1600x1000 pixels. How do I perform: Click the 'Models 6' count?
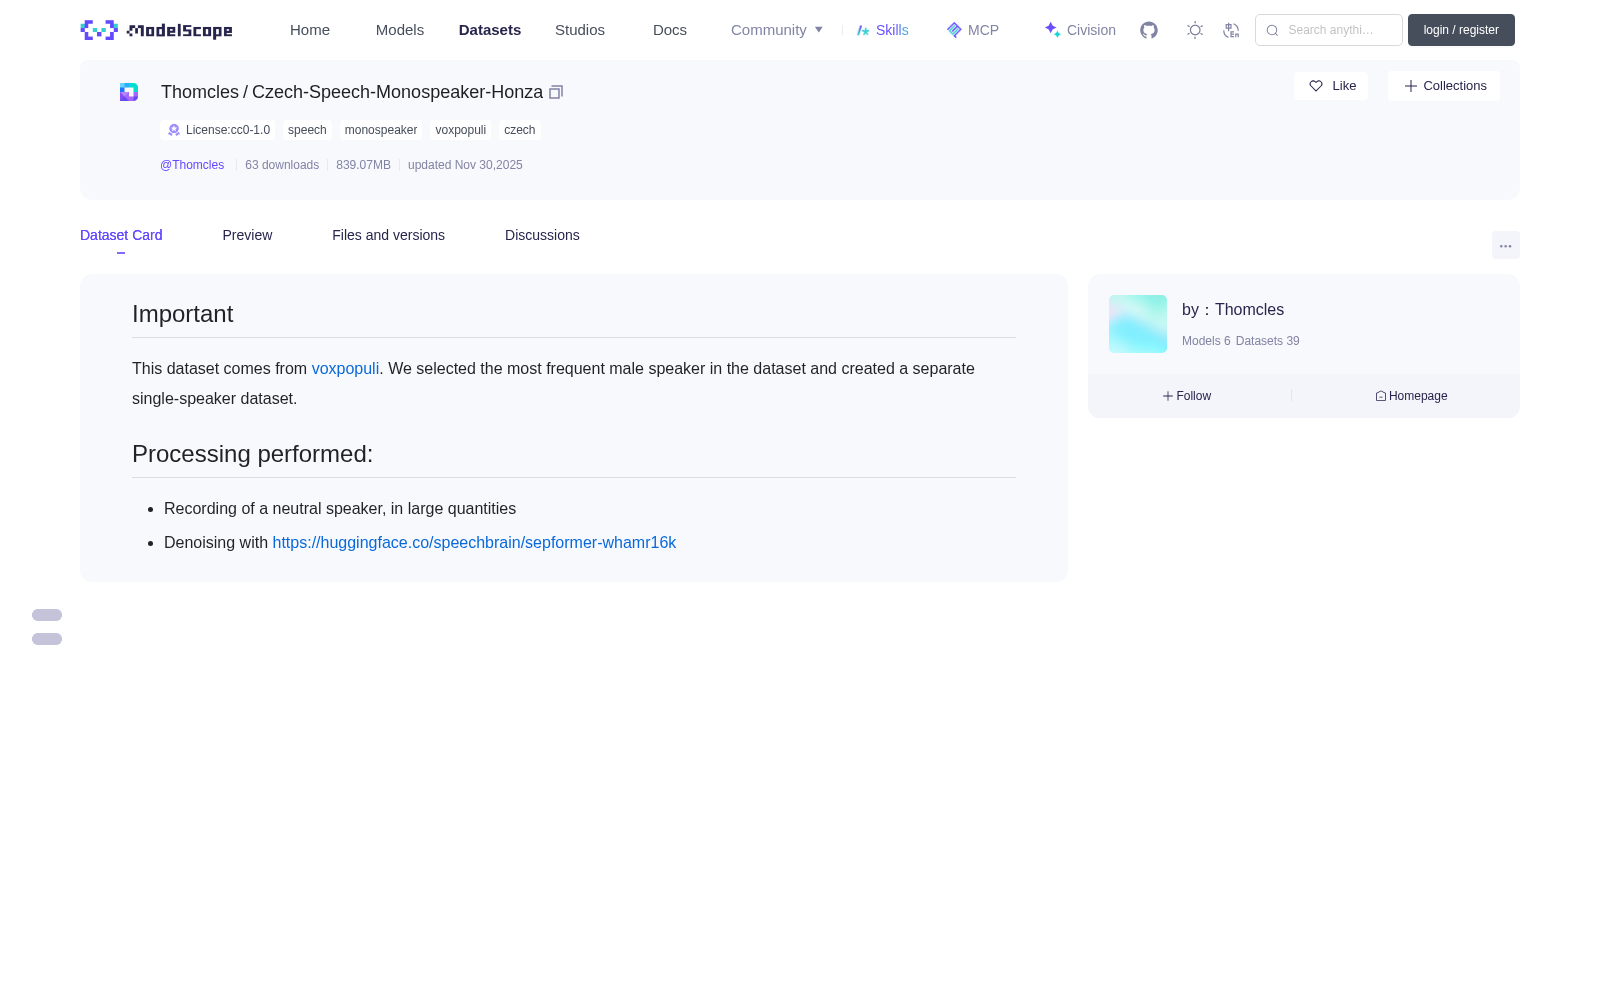point(1206,341)
